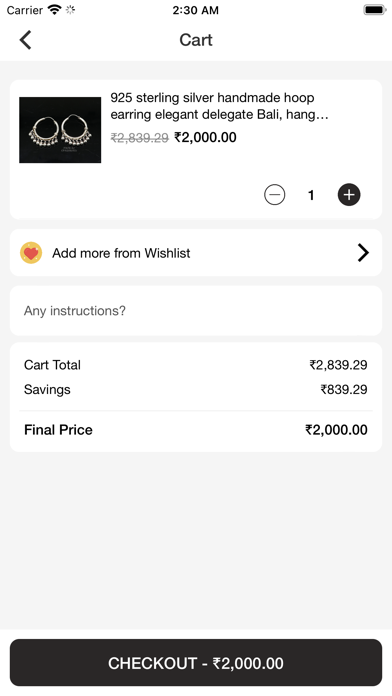392x696 pixels.
Task: Tap the Checkout ₹2,000.00 button
Action: (x=196, y=663)
